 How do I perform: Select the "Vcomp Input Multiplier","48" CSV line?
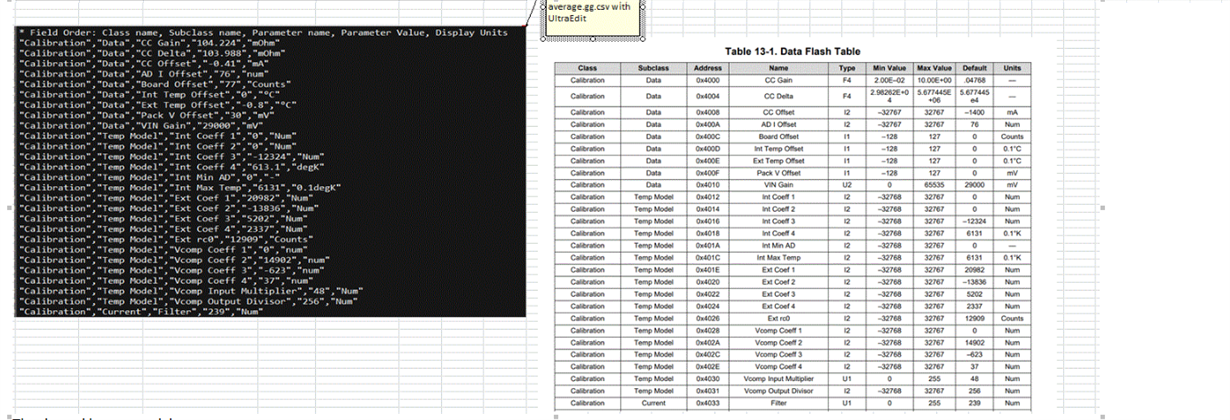(189, 292)
